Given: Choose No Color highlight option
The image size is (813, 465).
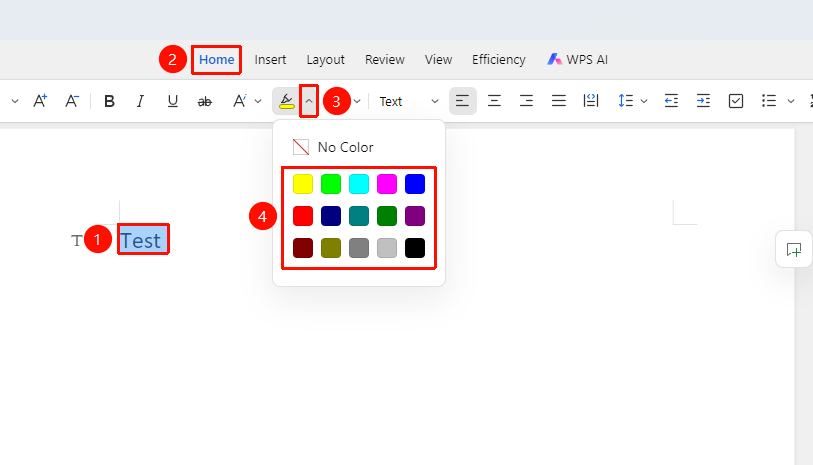Looking at the screenshot, I should pyautogui.click(x=333, y=147).
